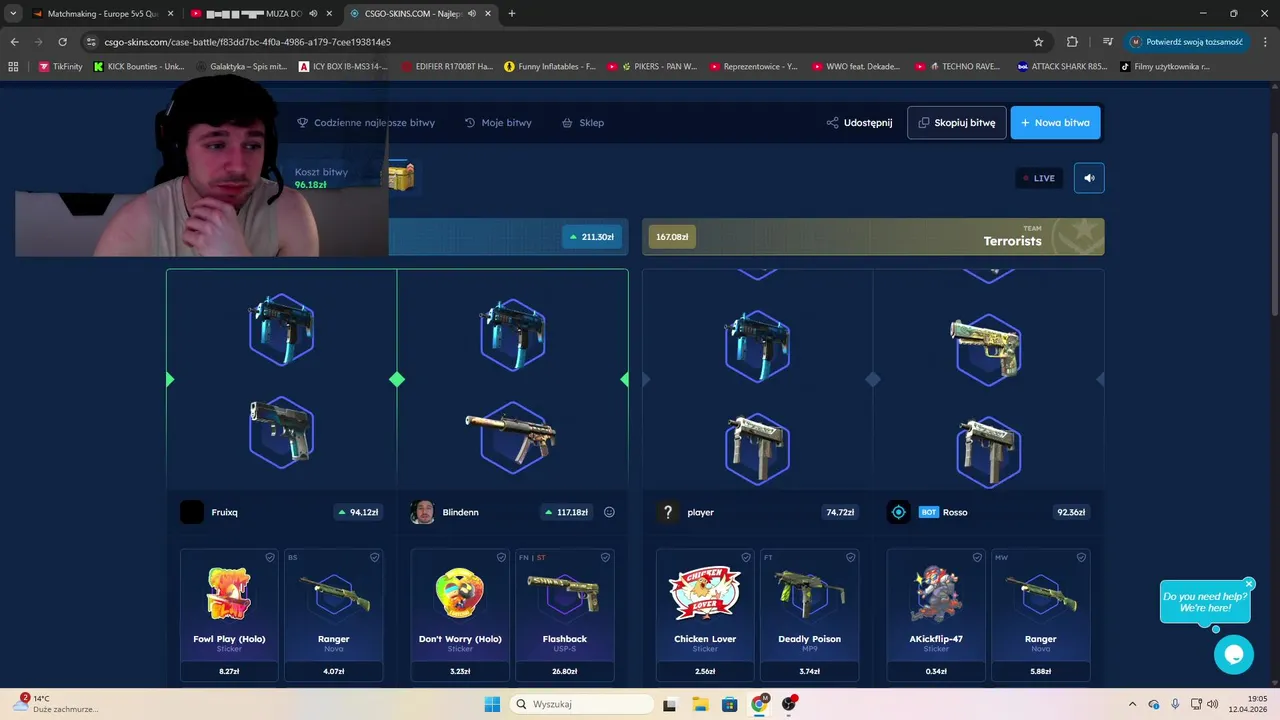Select the Flashback USP-S card
Image resolution: width=1280 pixels, height=720 pixels.
tap(564, 615)
